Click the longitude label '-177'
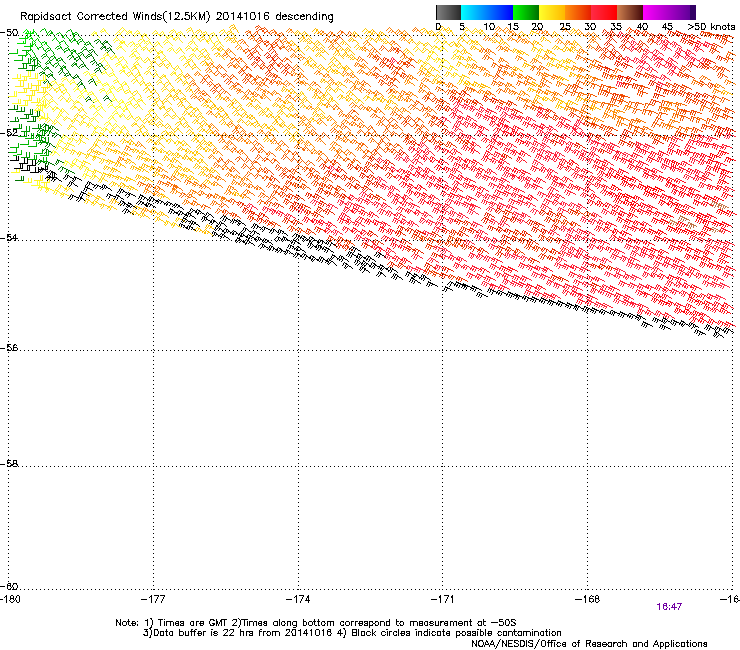The image size is (740, 650). [153, 599]
